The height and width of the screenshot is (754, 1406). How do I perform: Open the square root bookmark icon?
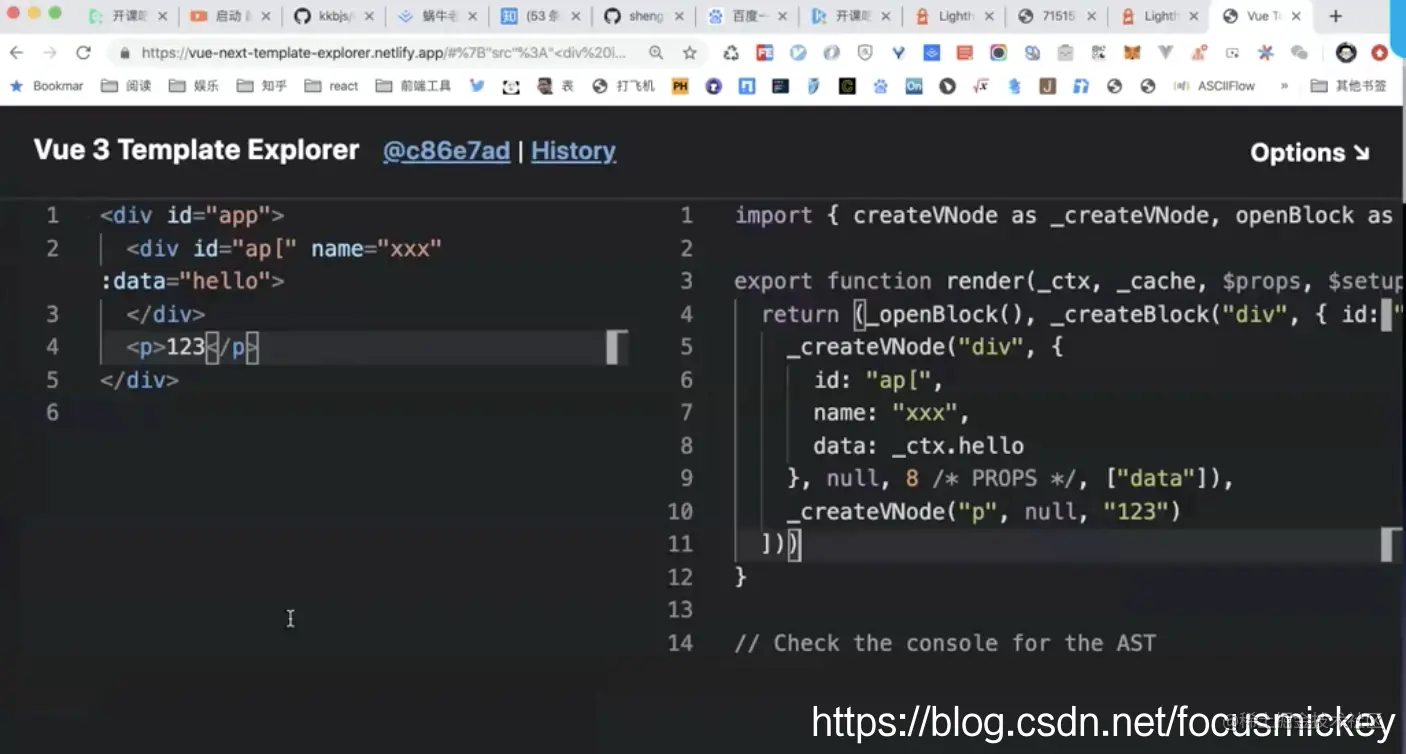pos(981,86)
